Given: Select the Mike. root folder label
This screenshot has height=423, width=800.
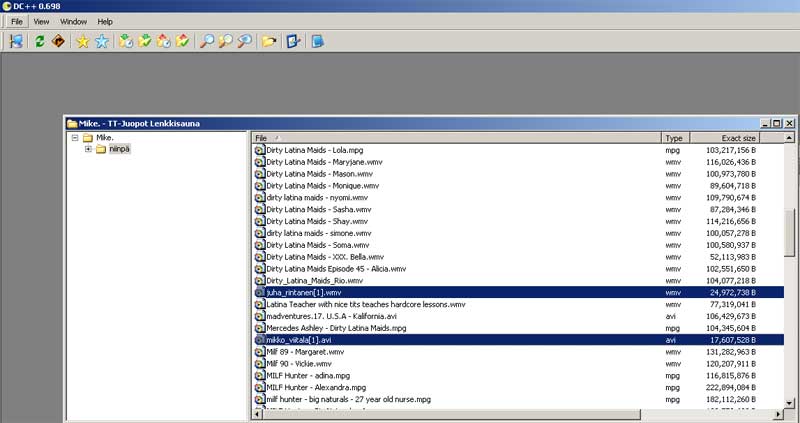Looking at the screenshot, I should pos(105,138).
